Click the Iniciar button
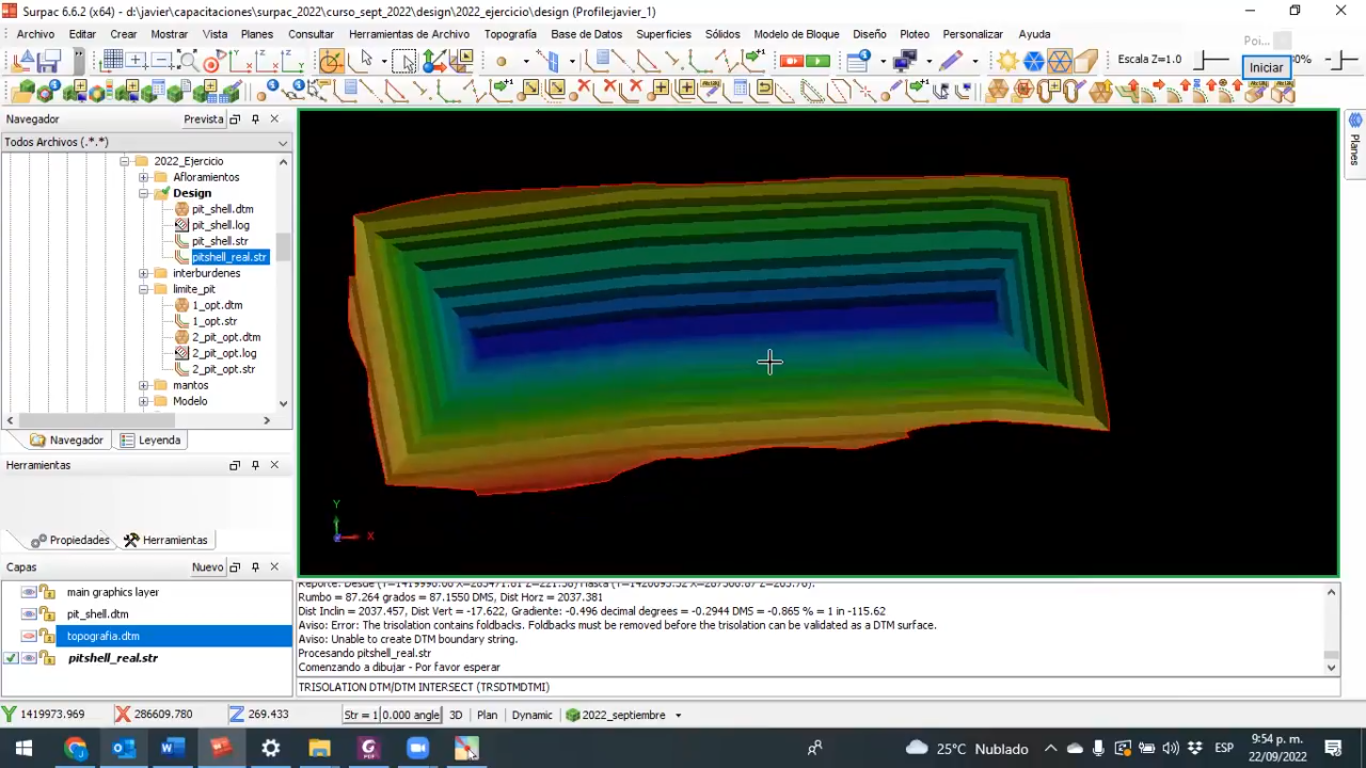This screenshot has width=1366, height=768. [1266, 68]
